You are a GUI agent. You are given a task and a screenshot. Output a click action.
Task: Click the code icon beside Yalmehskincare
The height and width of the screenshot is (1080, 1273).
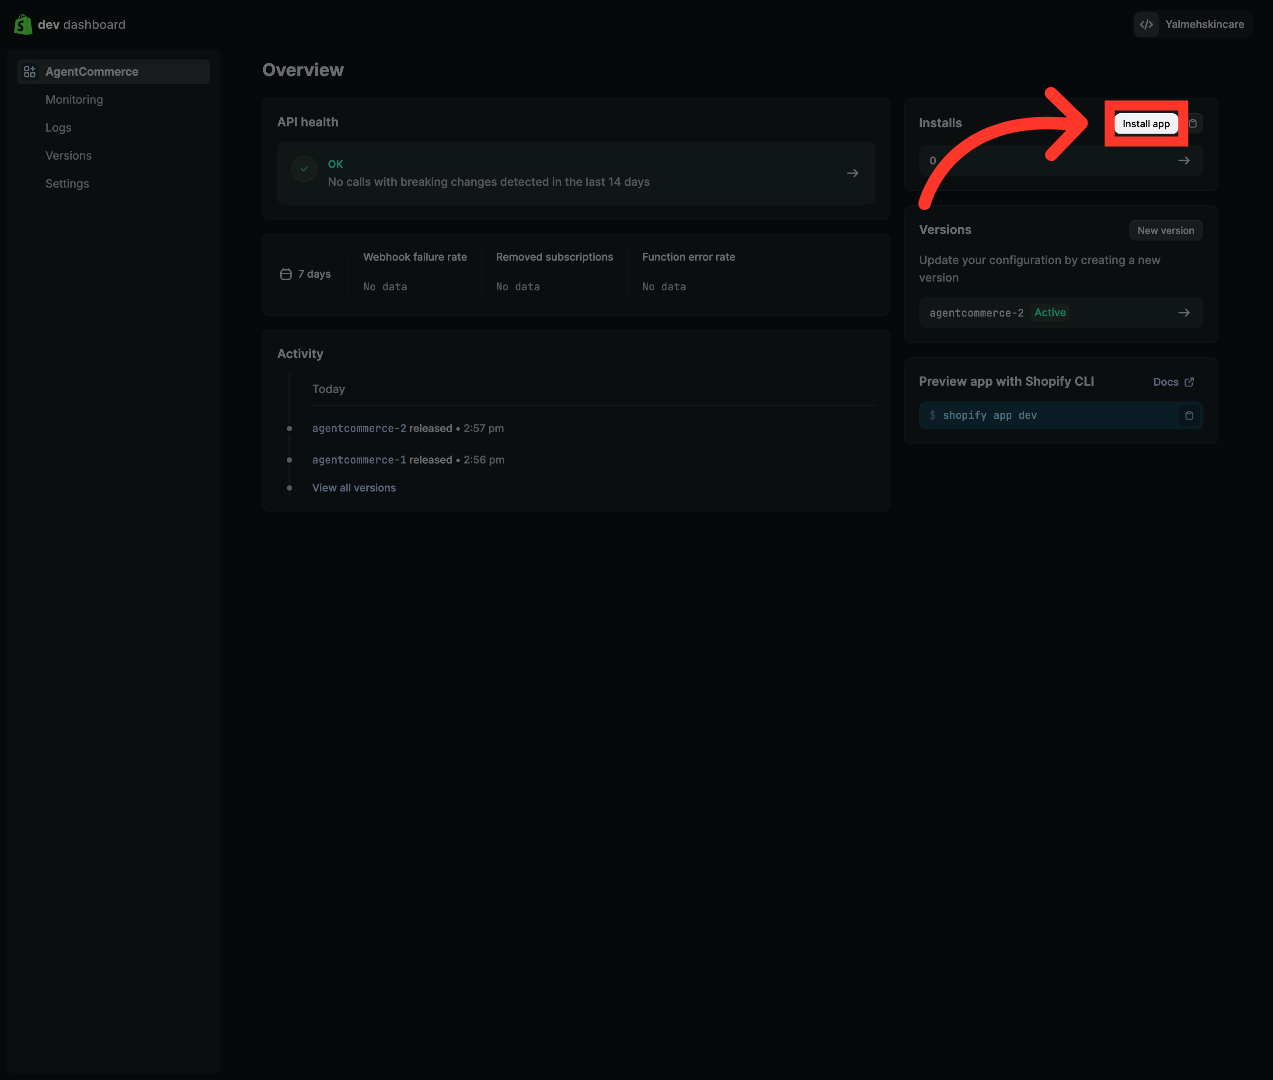[x=1146, y=24]
